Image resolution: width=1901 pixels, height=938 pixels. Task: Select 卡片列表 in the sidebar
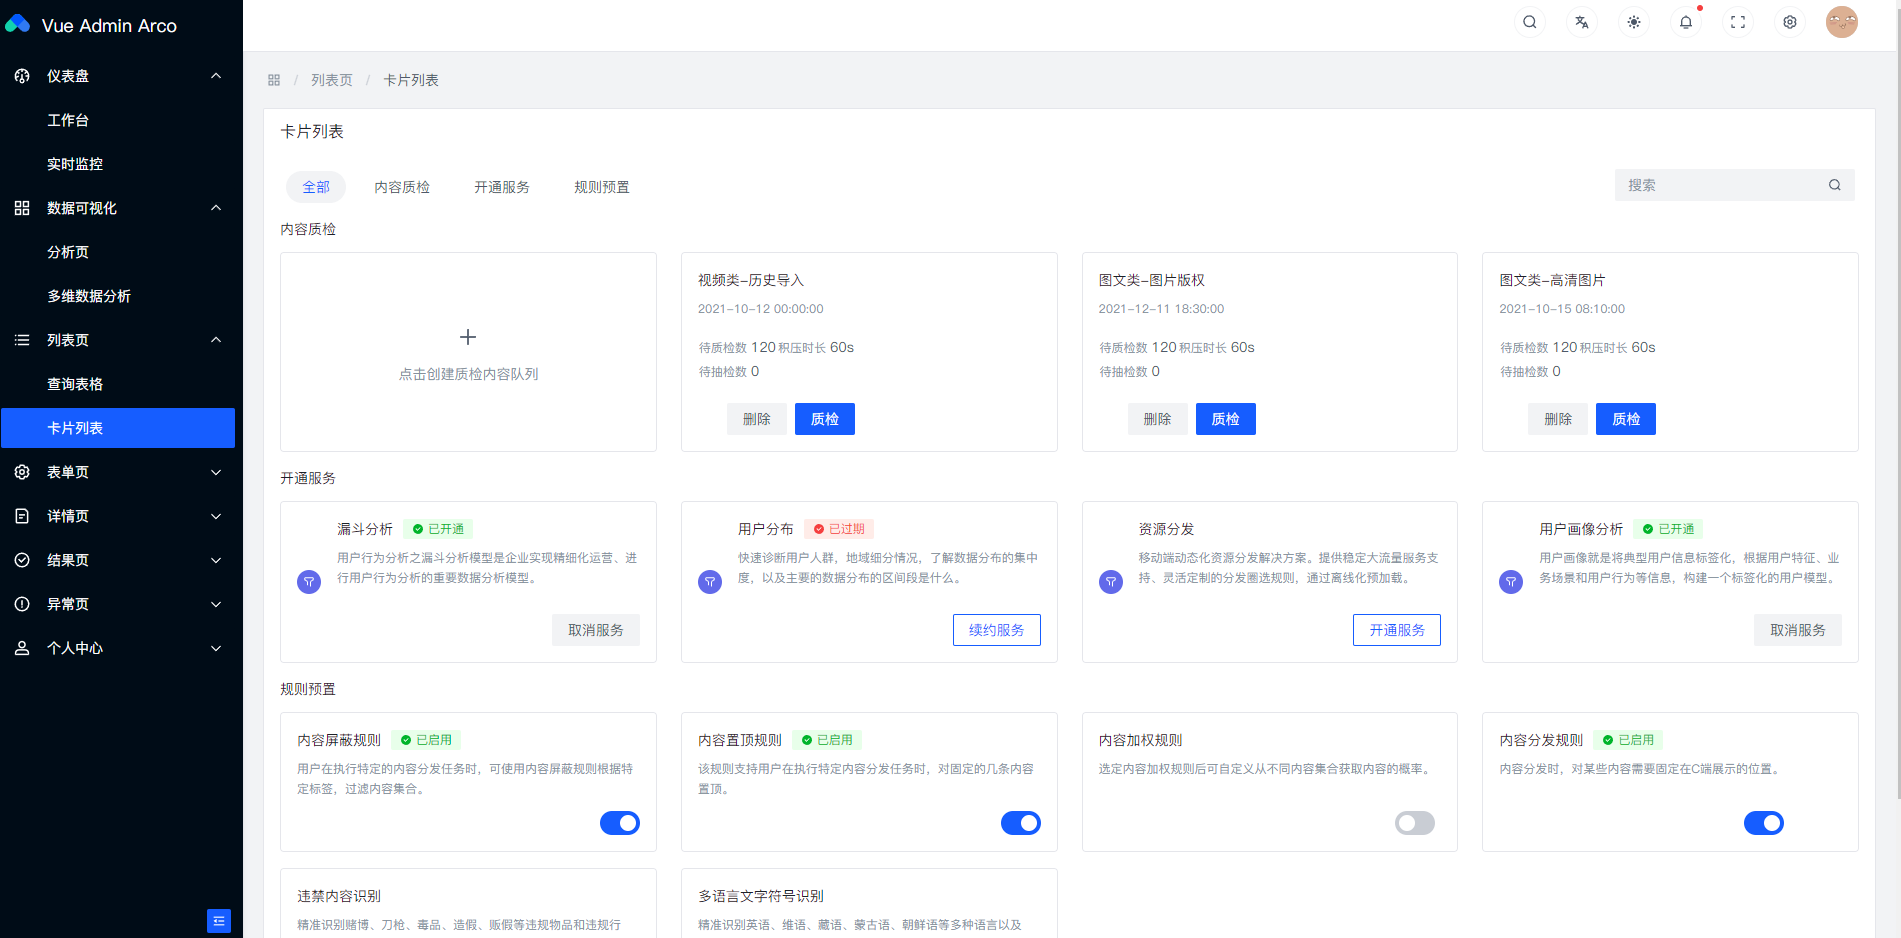(x=118, y=428)
